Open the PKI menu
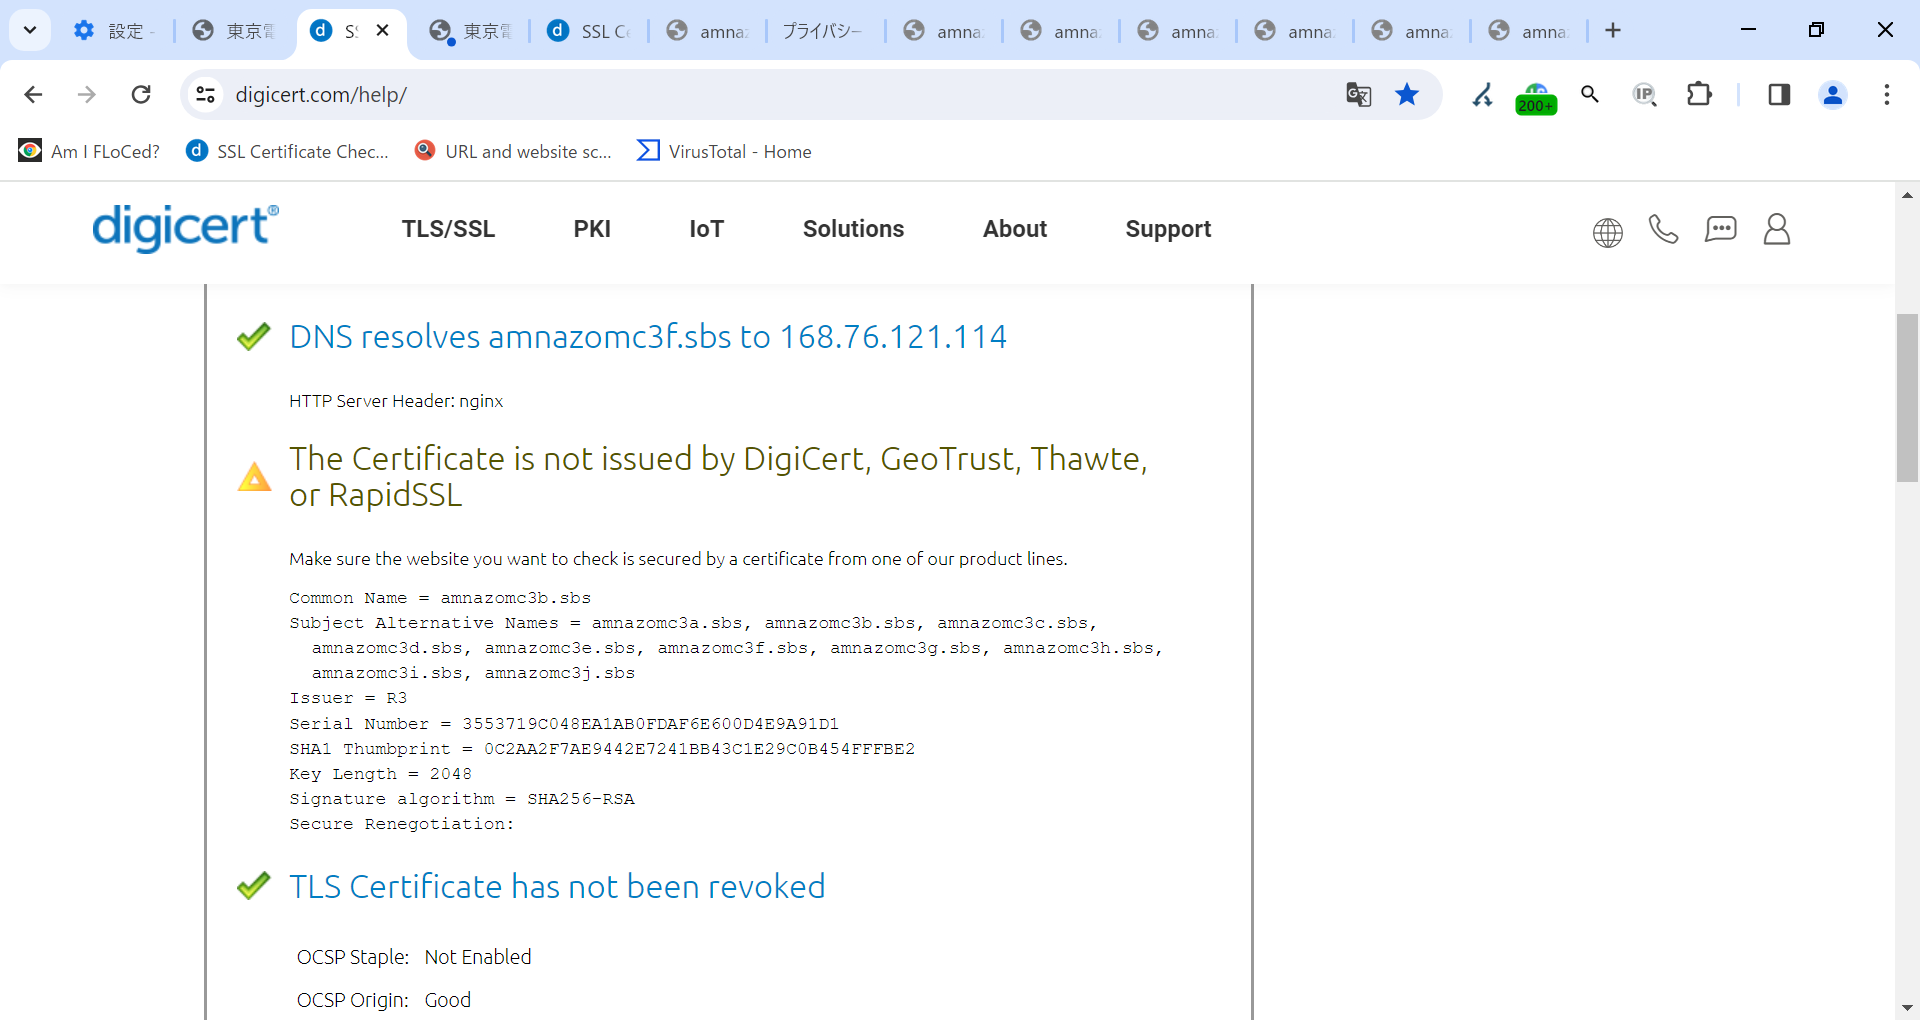The width and height of the screenshot is (1920, 1020). [x=592, y=229]
